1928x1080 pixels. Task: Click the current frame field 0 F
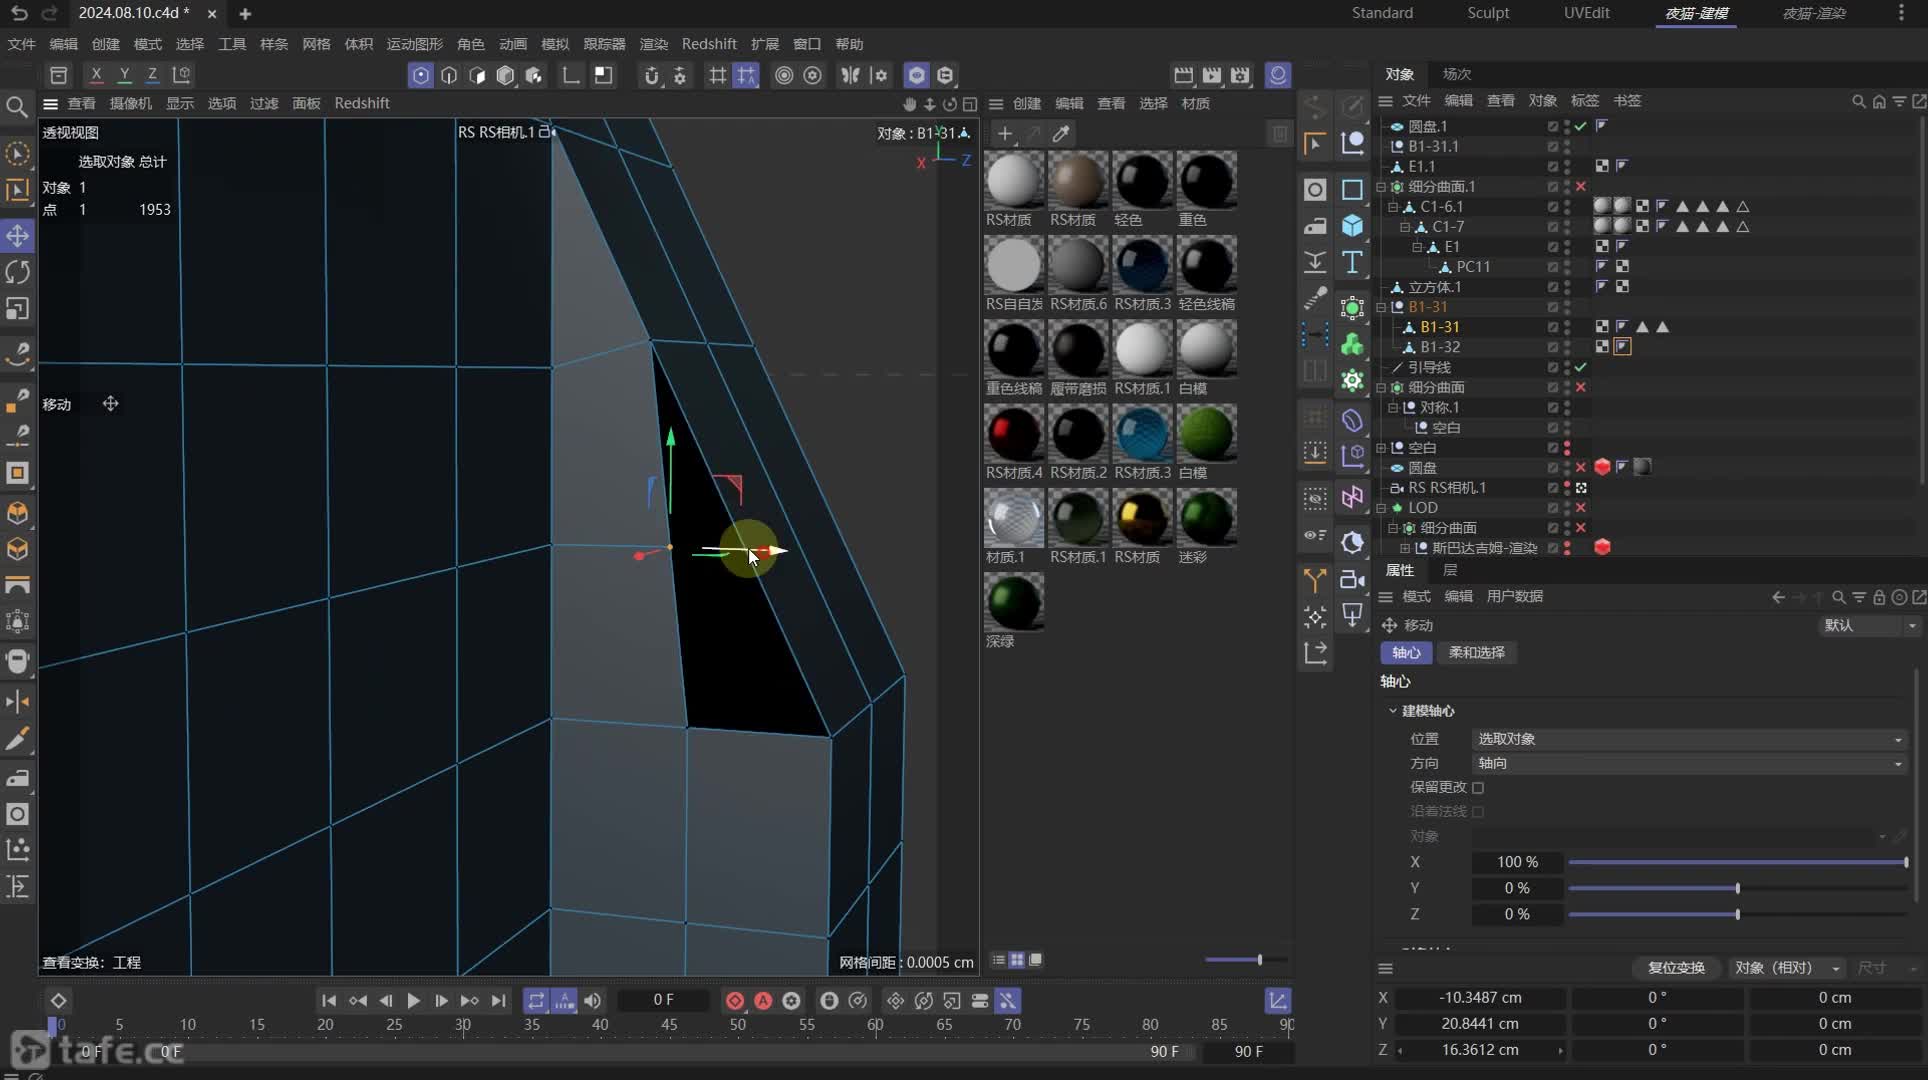pos(663,1000)
